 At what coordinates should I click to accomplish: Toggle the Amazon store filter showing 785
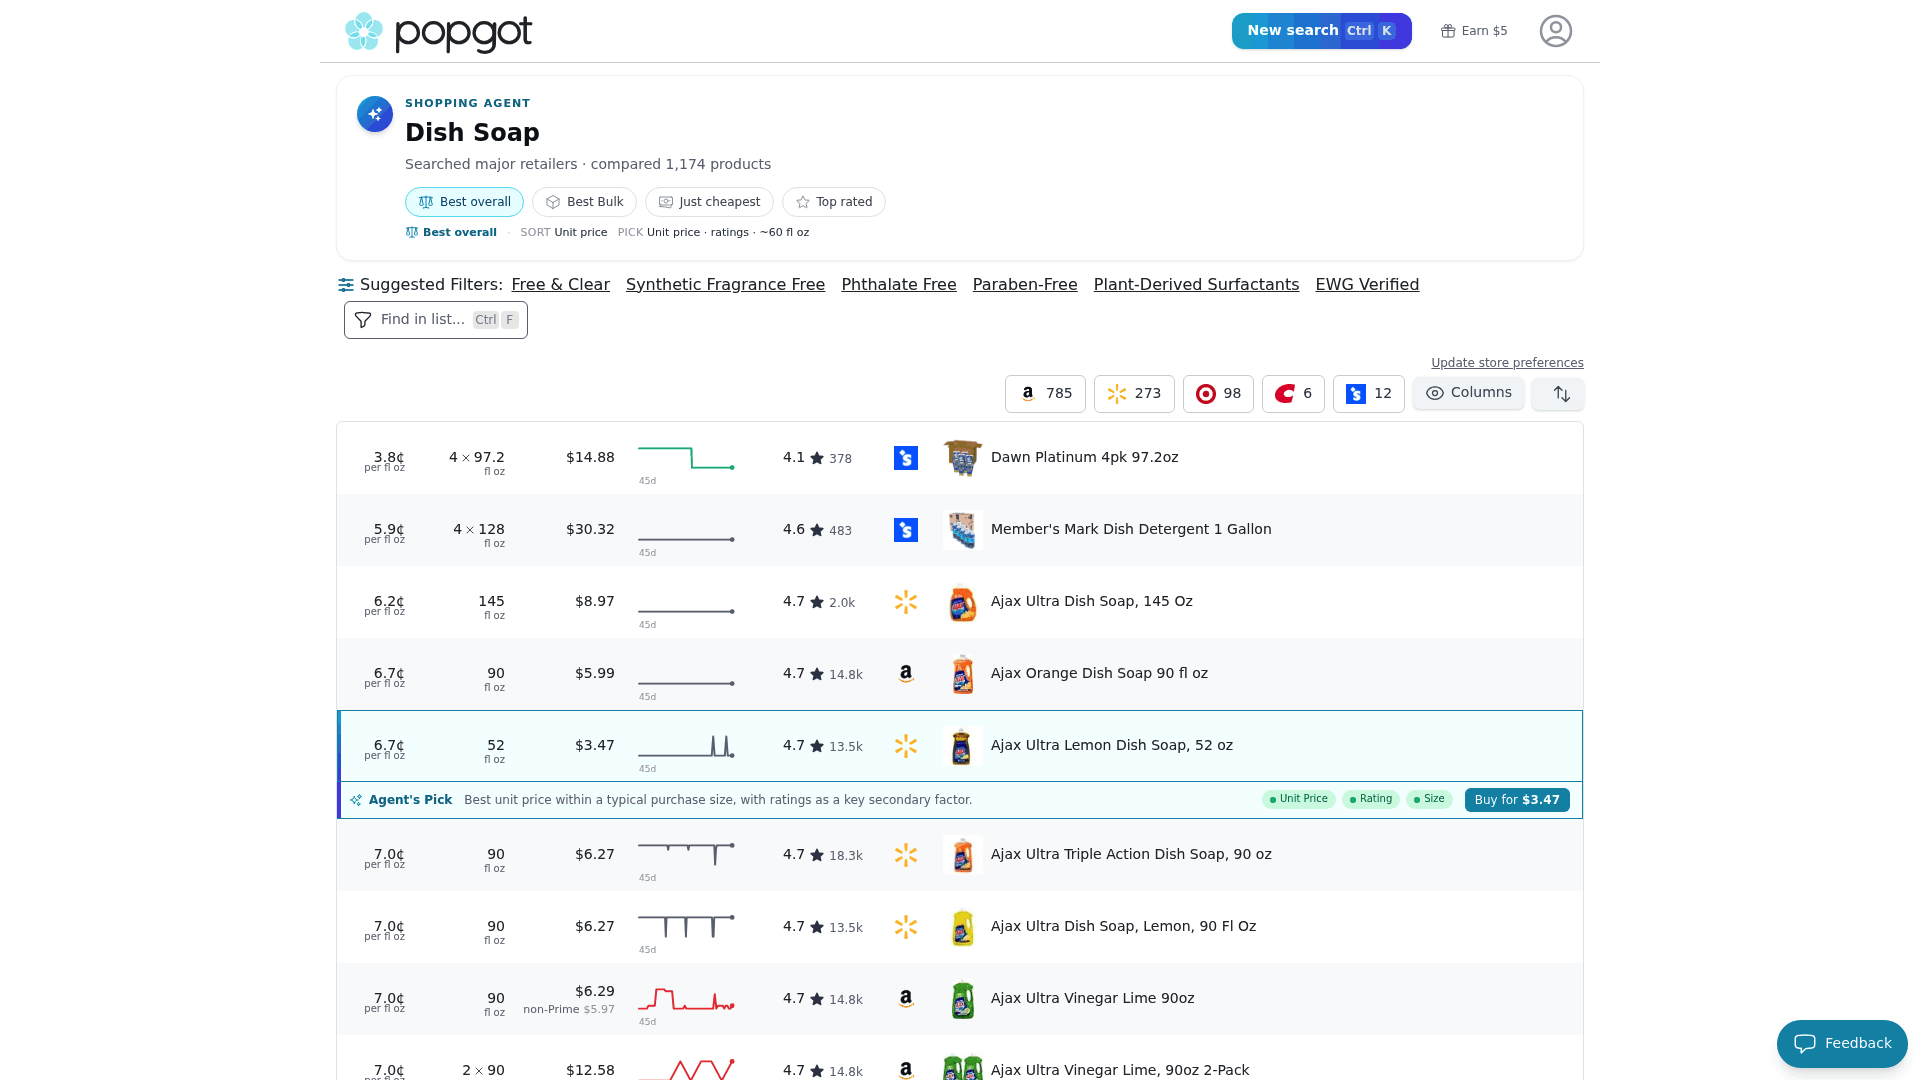pyautogui.click(x=1045, y=394)
